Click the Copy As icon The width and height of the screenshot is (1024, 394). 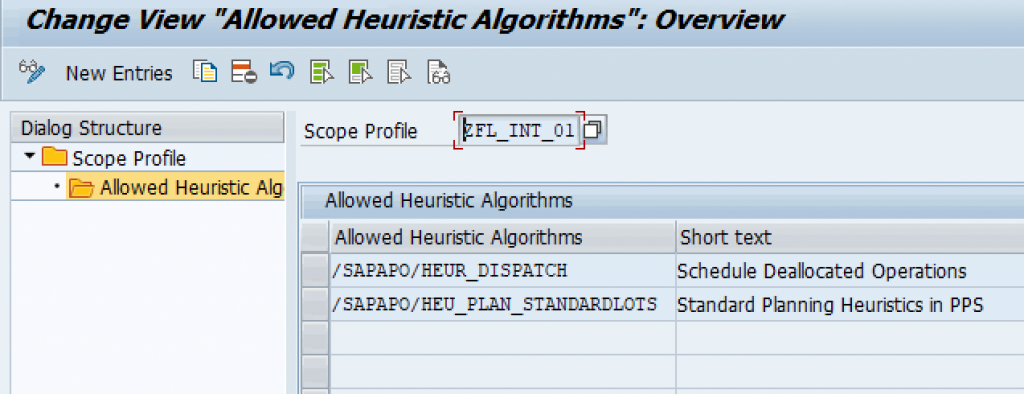[x=204, y=72]
